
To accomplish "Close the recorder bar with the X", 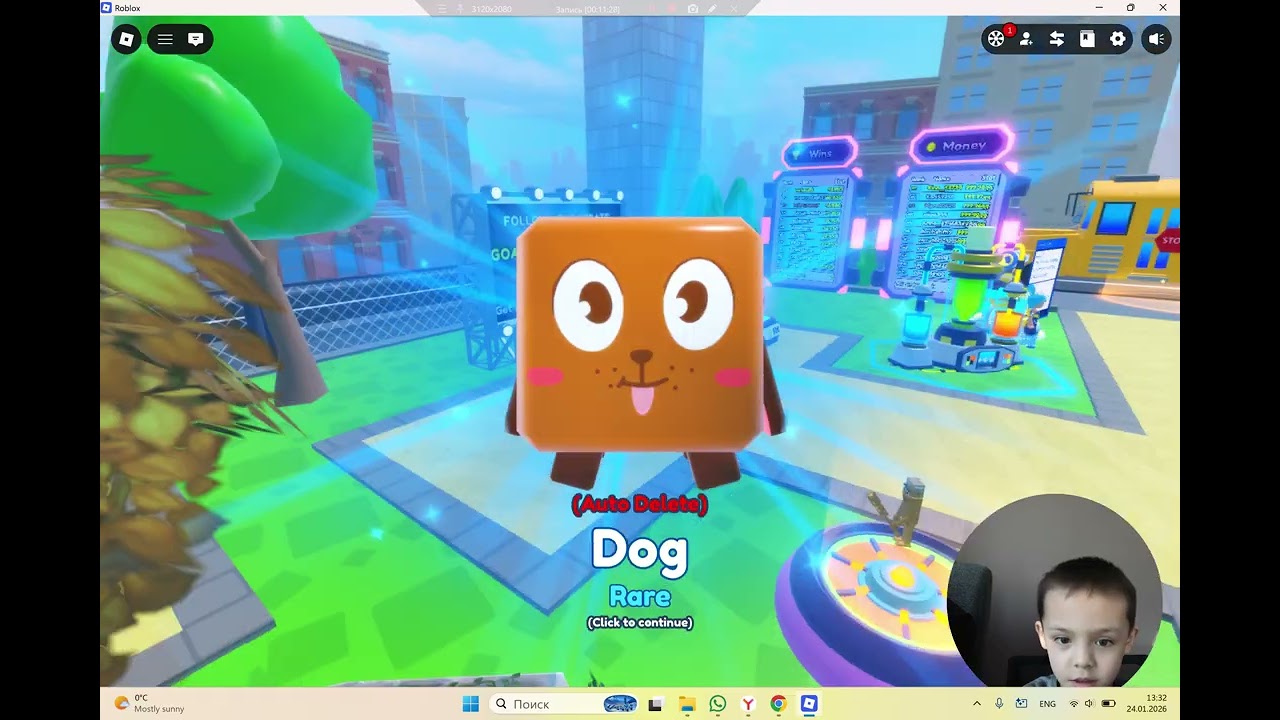I will click(x=734, y=9).
